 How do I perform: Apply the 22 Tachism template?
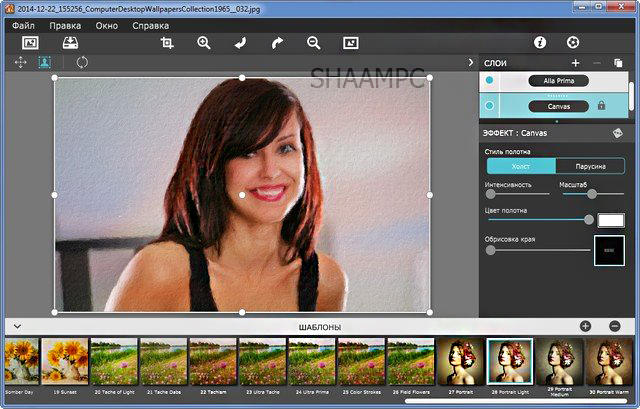213,362
